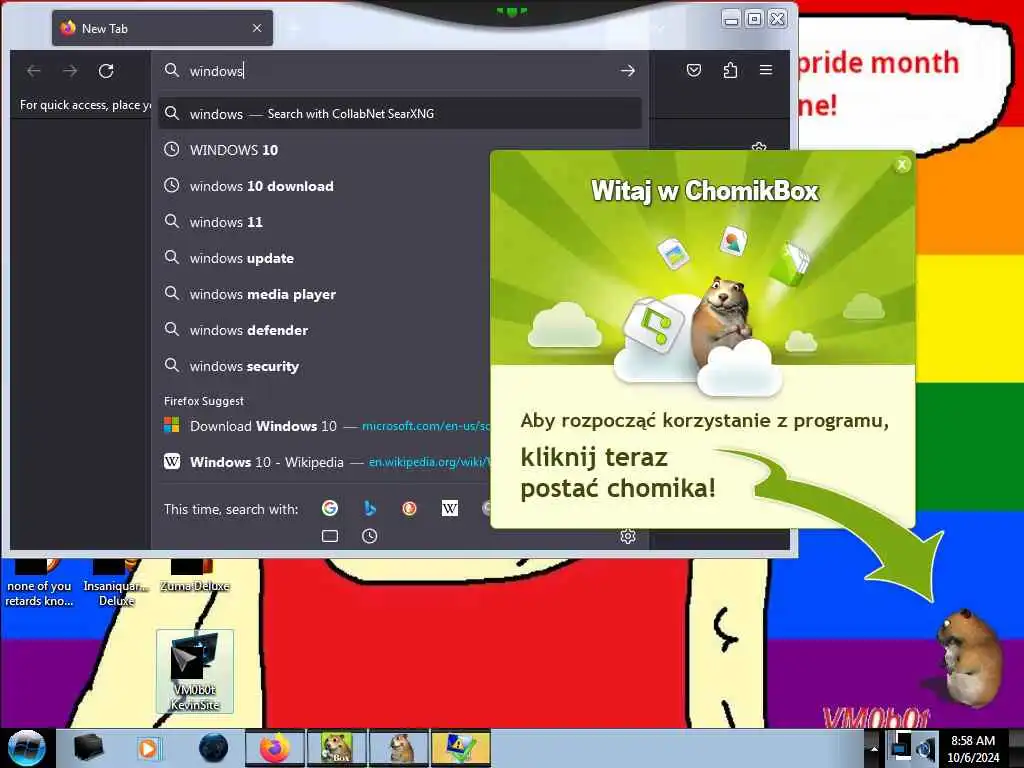The image size is (1024, 768).
Task: Open the black folder icon in the taskbar
Action: coord(88,748)
